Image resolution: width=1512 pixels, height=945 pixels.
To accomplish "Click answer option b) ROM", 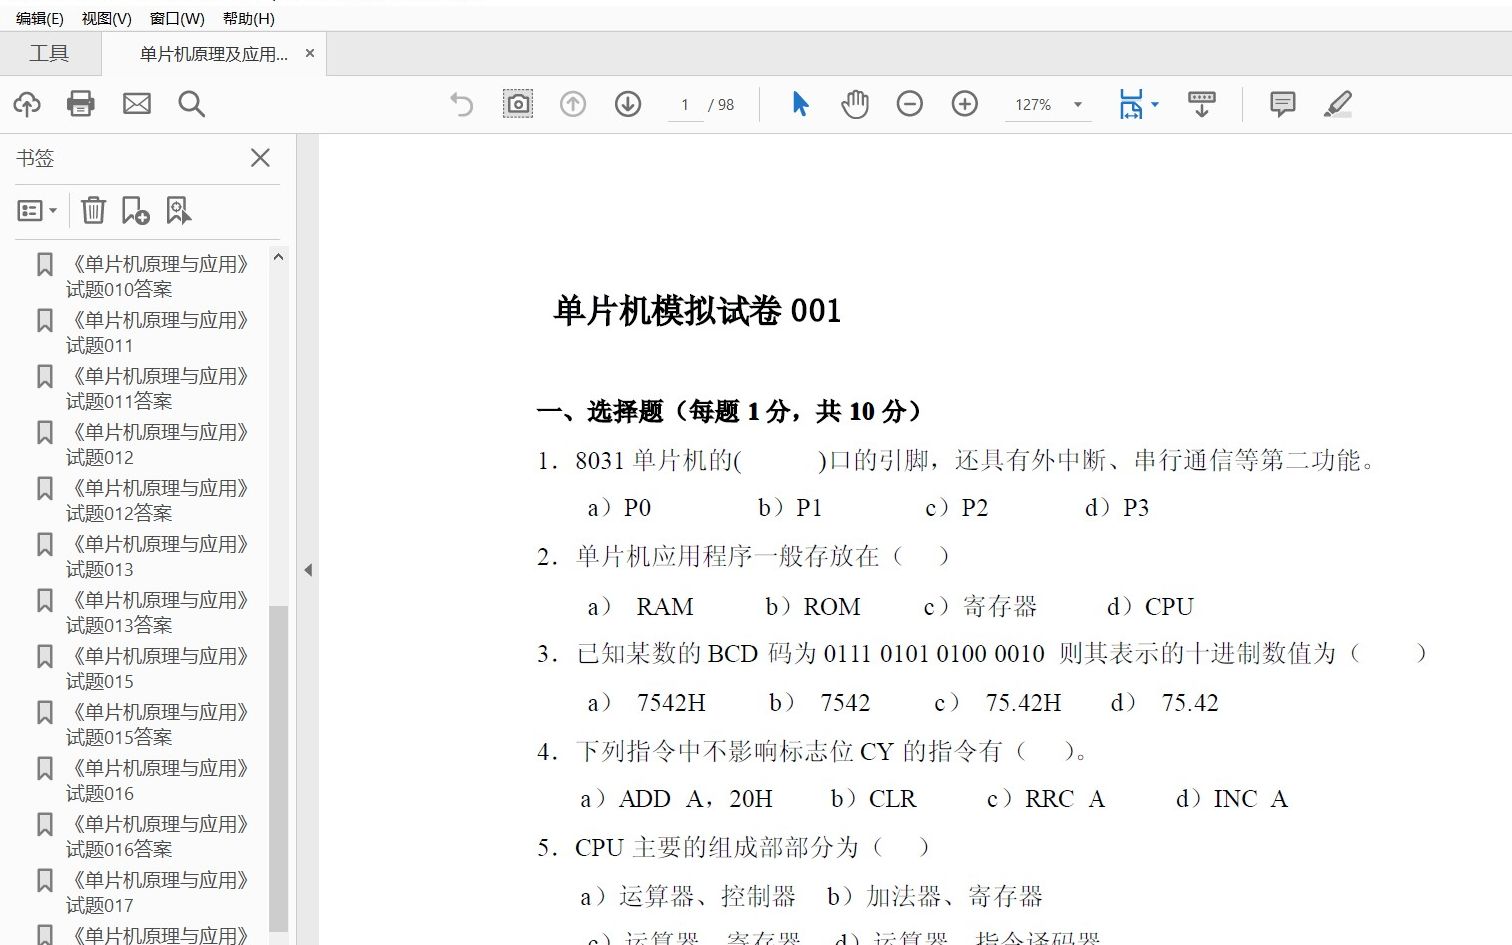I will (813, 607).
